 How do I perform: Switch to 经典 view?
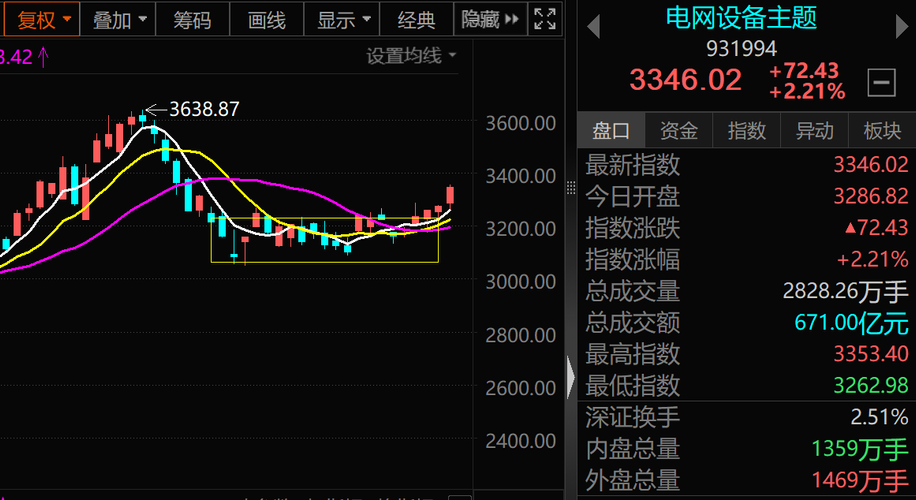pos(417,20)
